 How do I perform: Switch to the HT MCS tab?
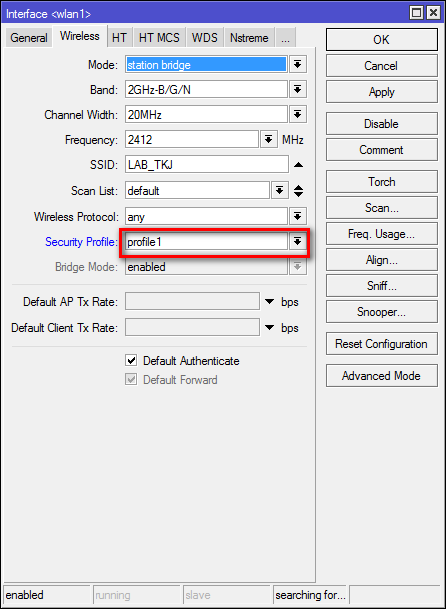[x=159, y=38]
